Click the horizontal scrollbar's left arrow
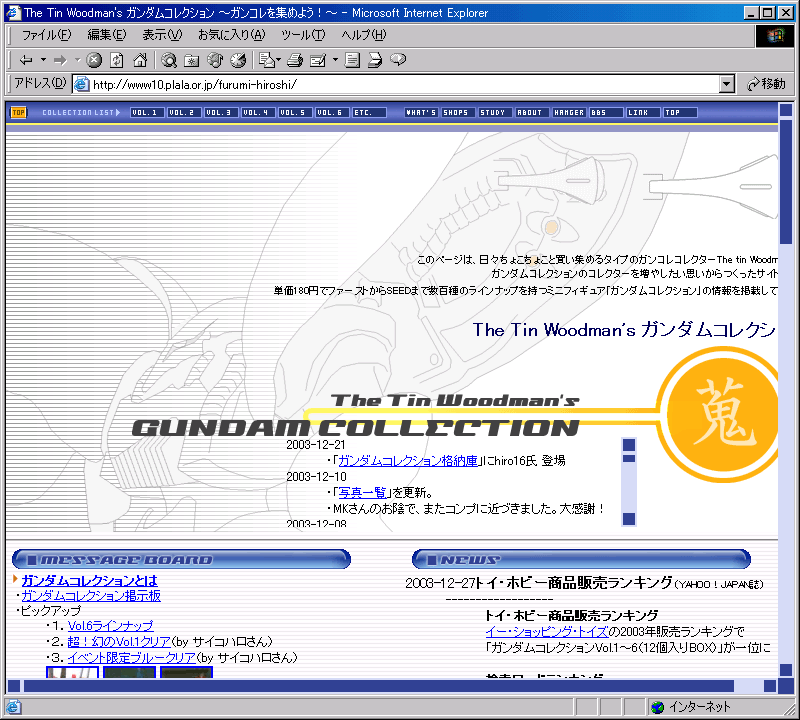The height and width of the screenshot is (720, 800). pyautogui.click(x=14, y=686)
